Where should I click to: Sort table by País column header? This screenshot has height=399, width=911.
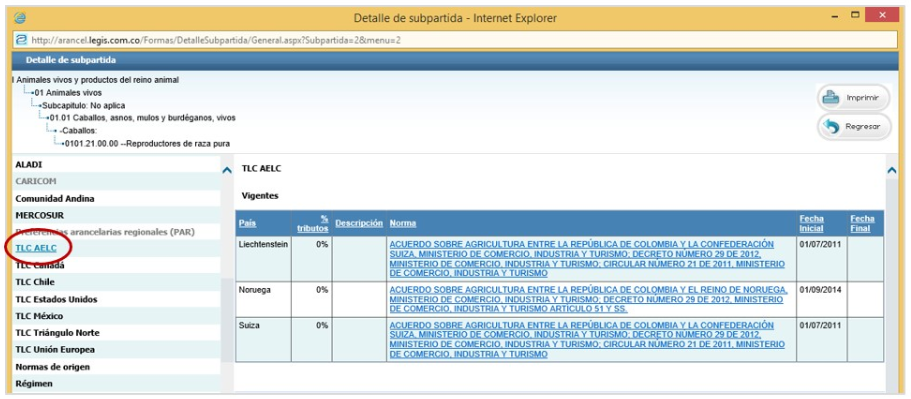point(247,224)
